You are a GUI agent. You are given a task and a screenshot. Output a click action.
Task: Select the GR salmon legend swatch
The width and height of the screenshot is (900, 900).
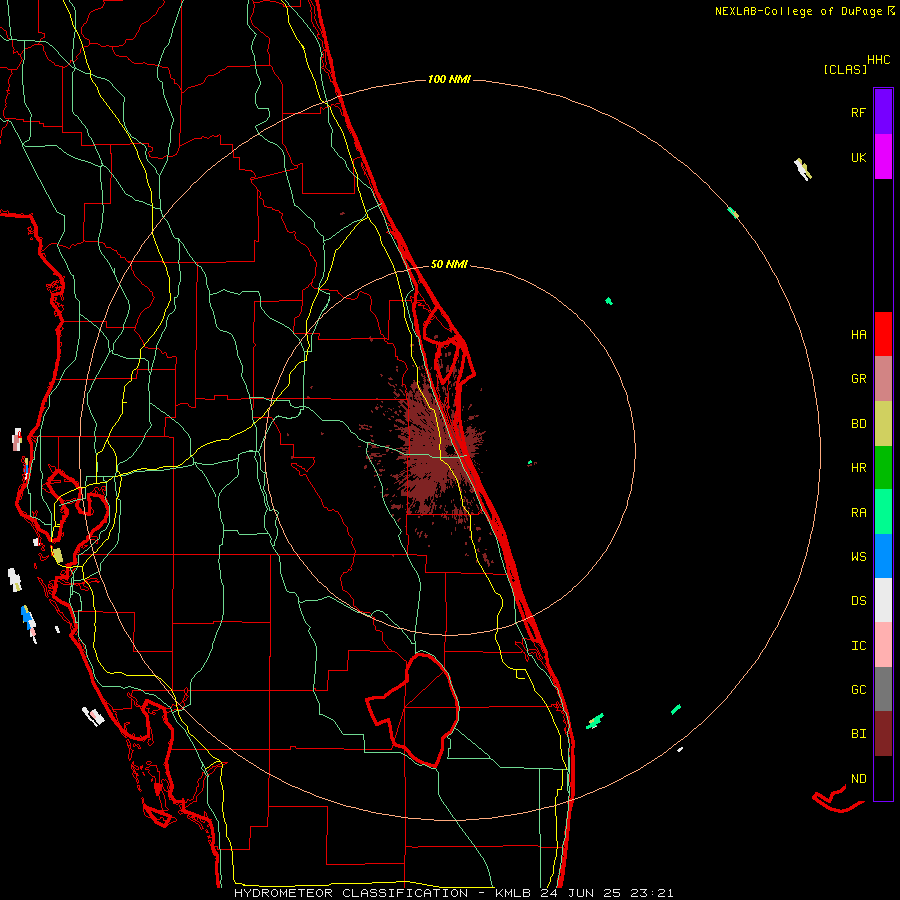(x=883, y=379)
